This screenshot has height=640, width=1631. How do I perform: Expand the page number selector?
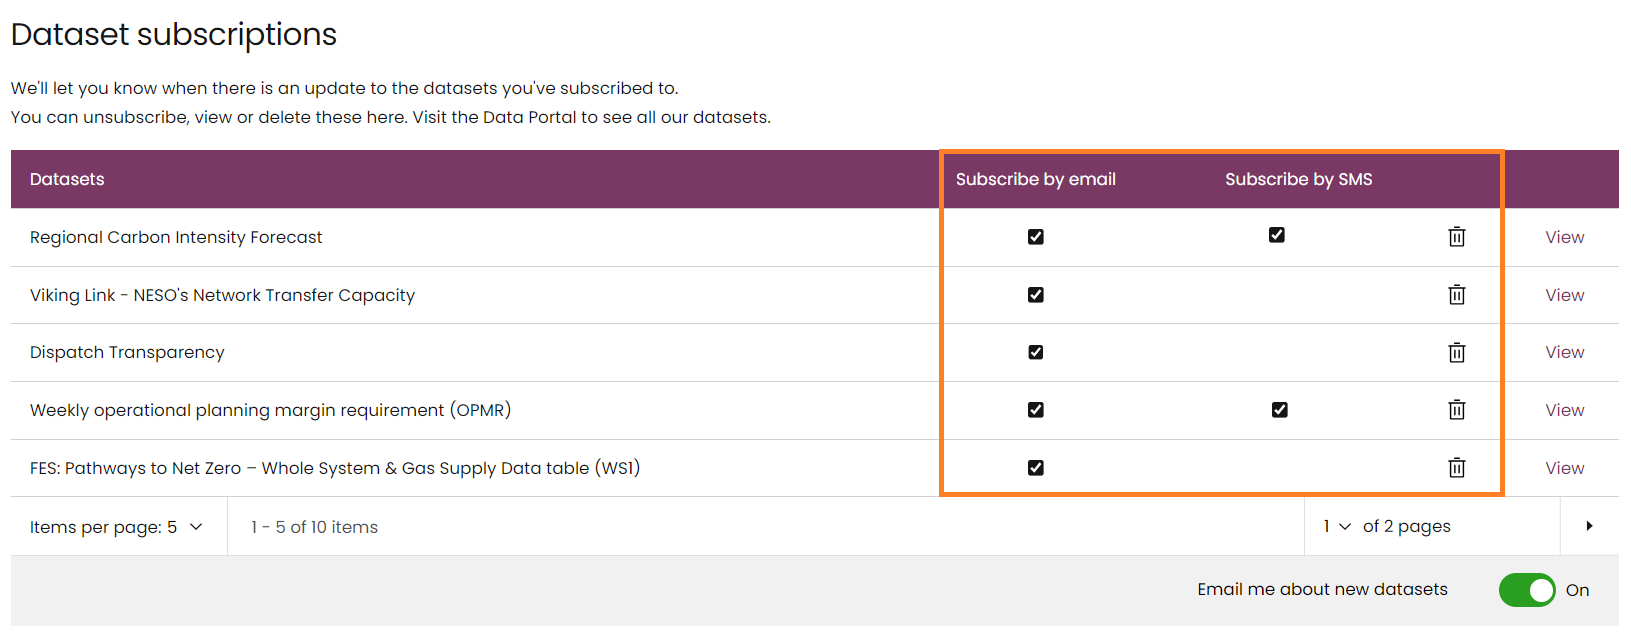pyautogui.click(x=1337, y=526)
